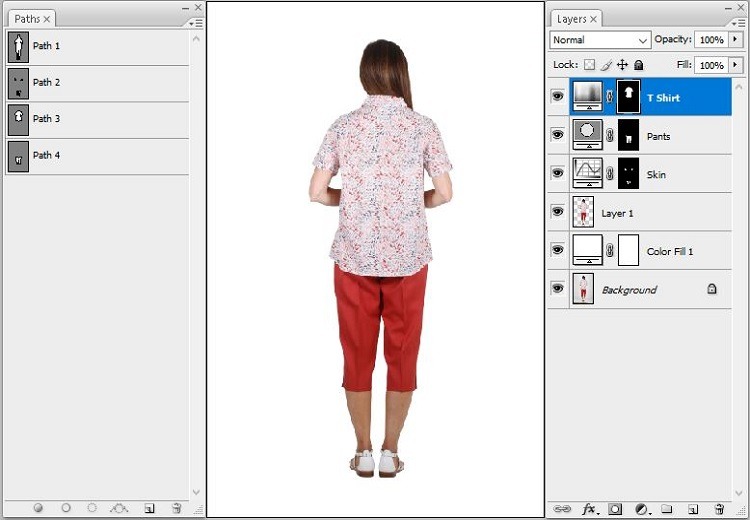Open the Layers panel options menu

738,23
